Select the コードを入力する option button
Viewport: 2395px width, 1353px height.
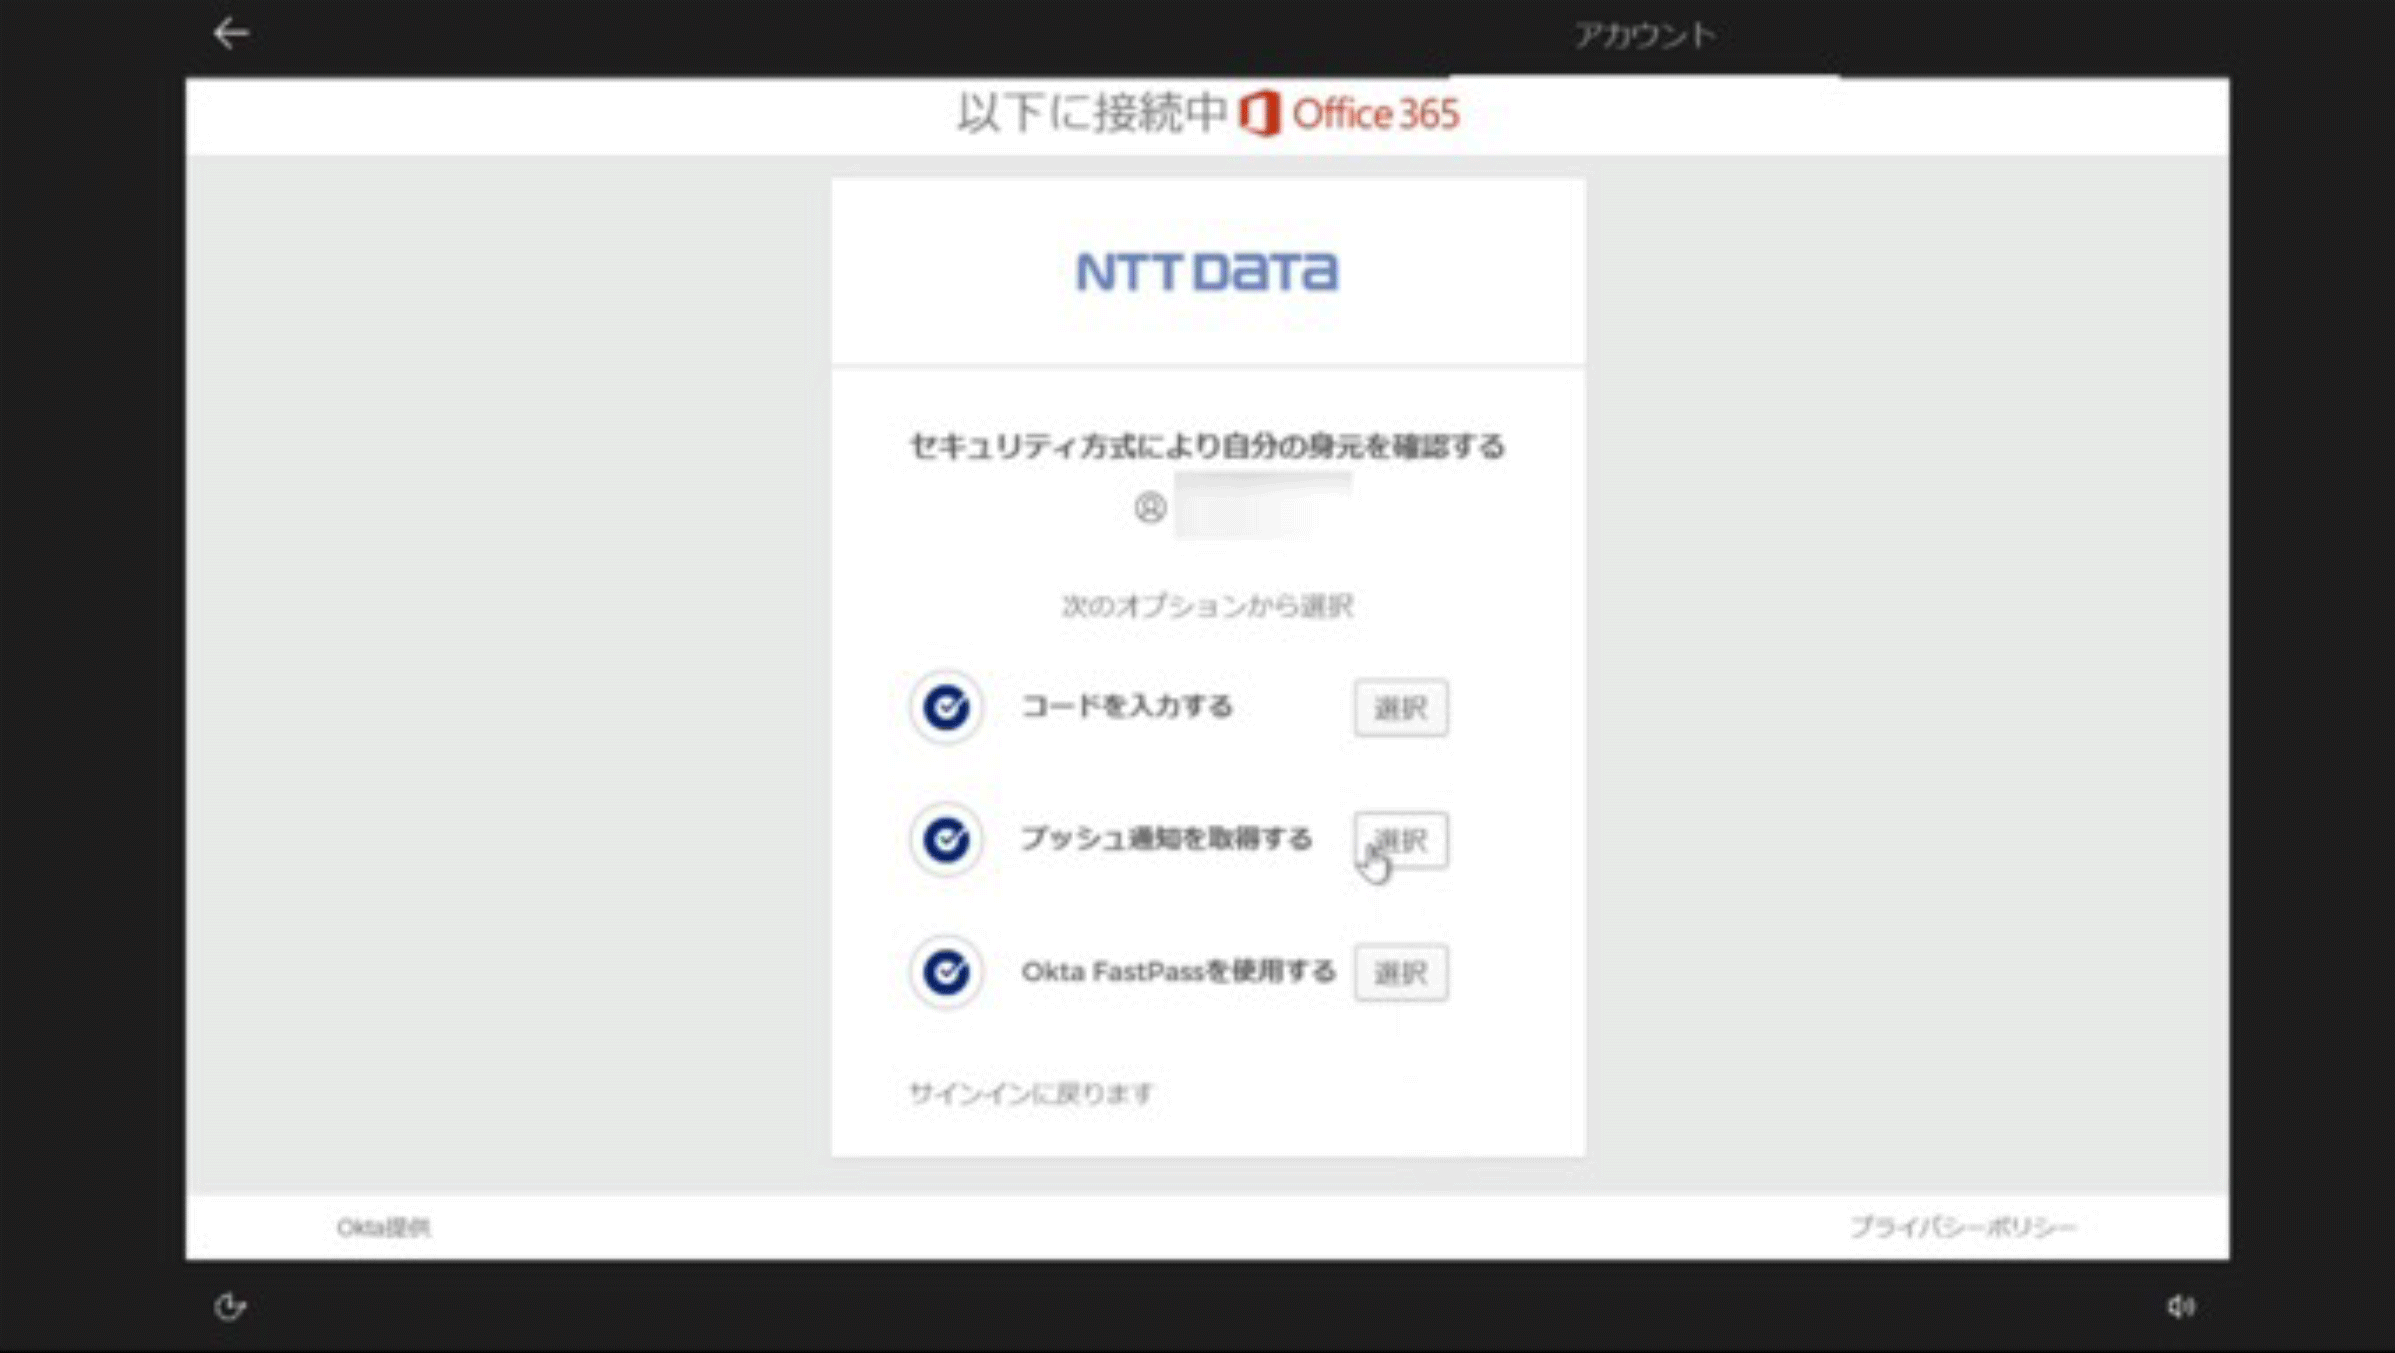click(x=1401, y=708)
